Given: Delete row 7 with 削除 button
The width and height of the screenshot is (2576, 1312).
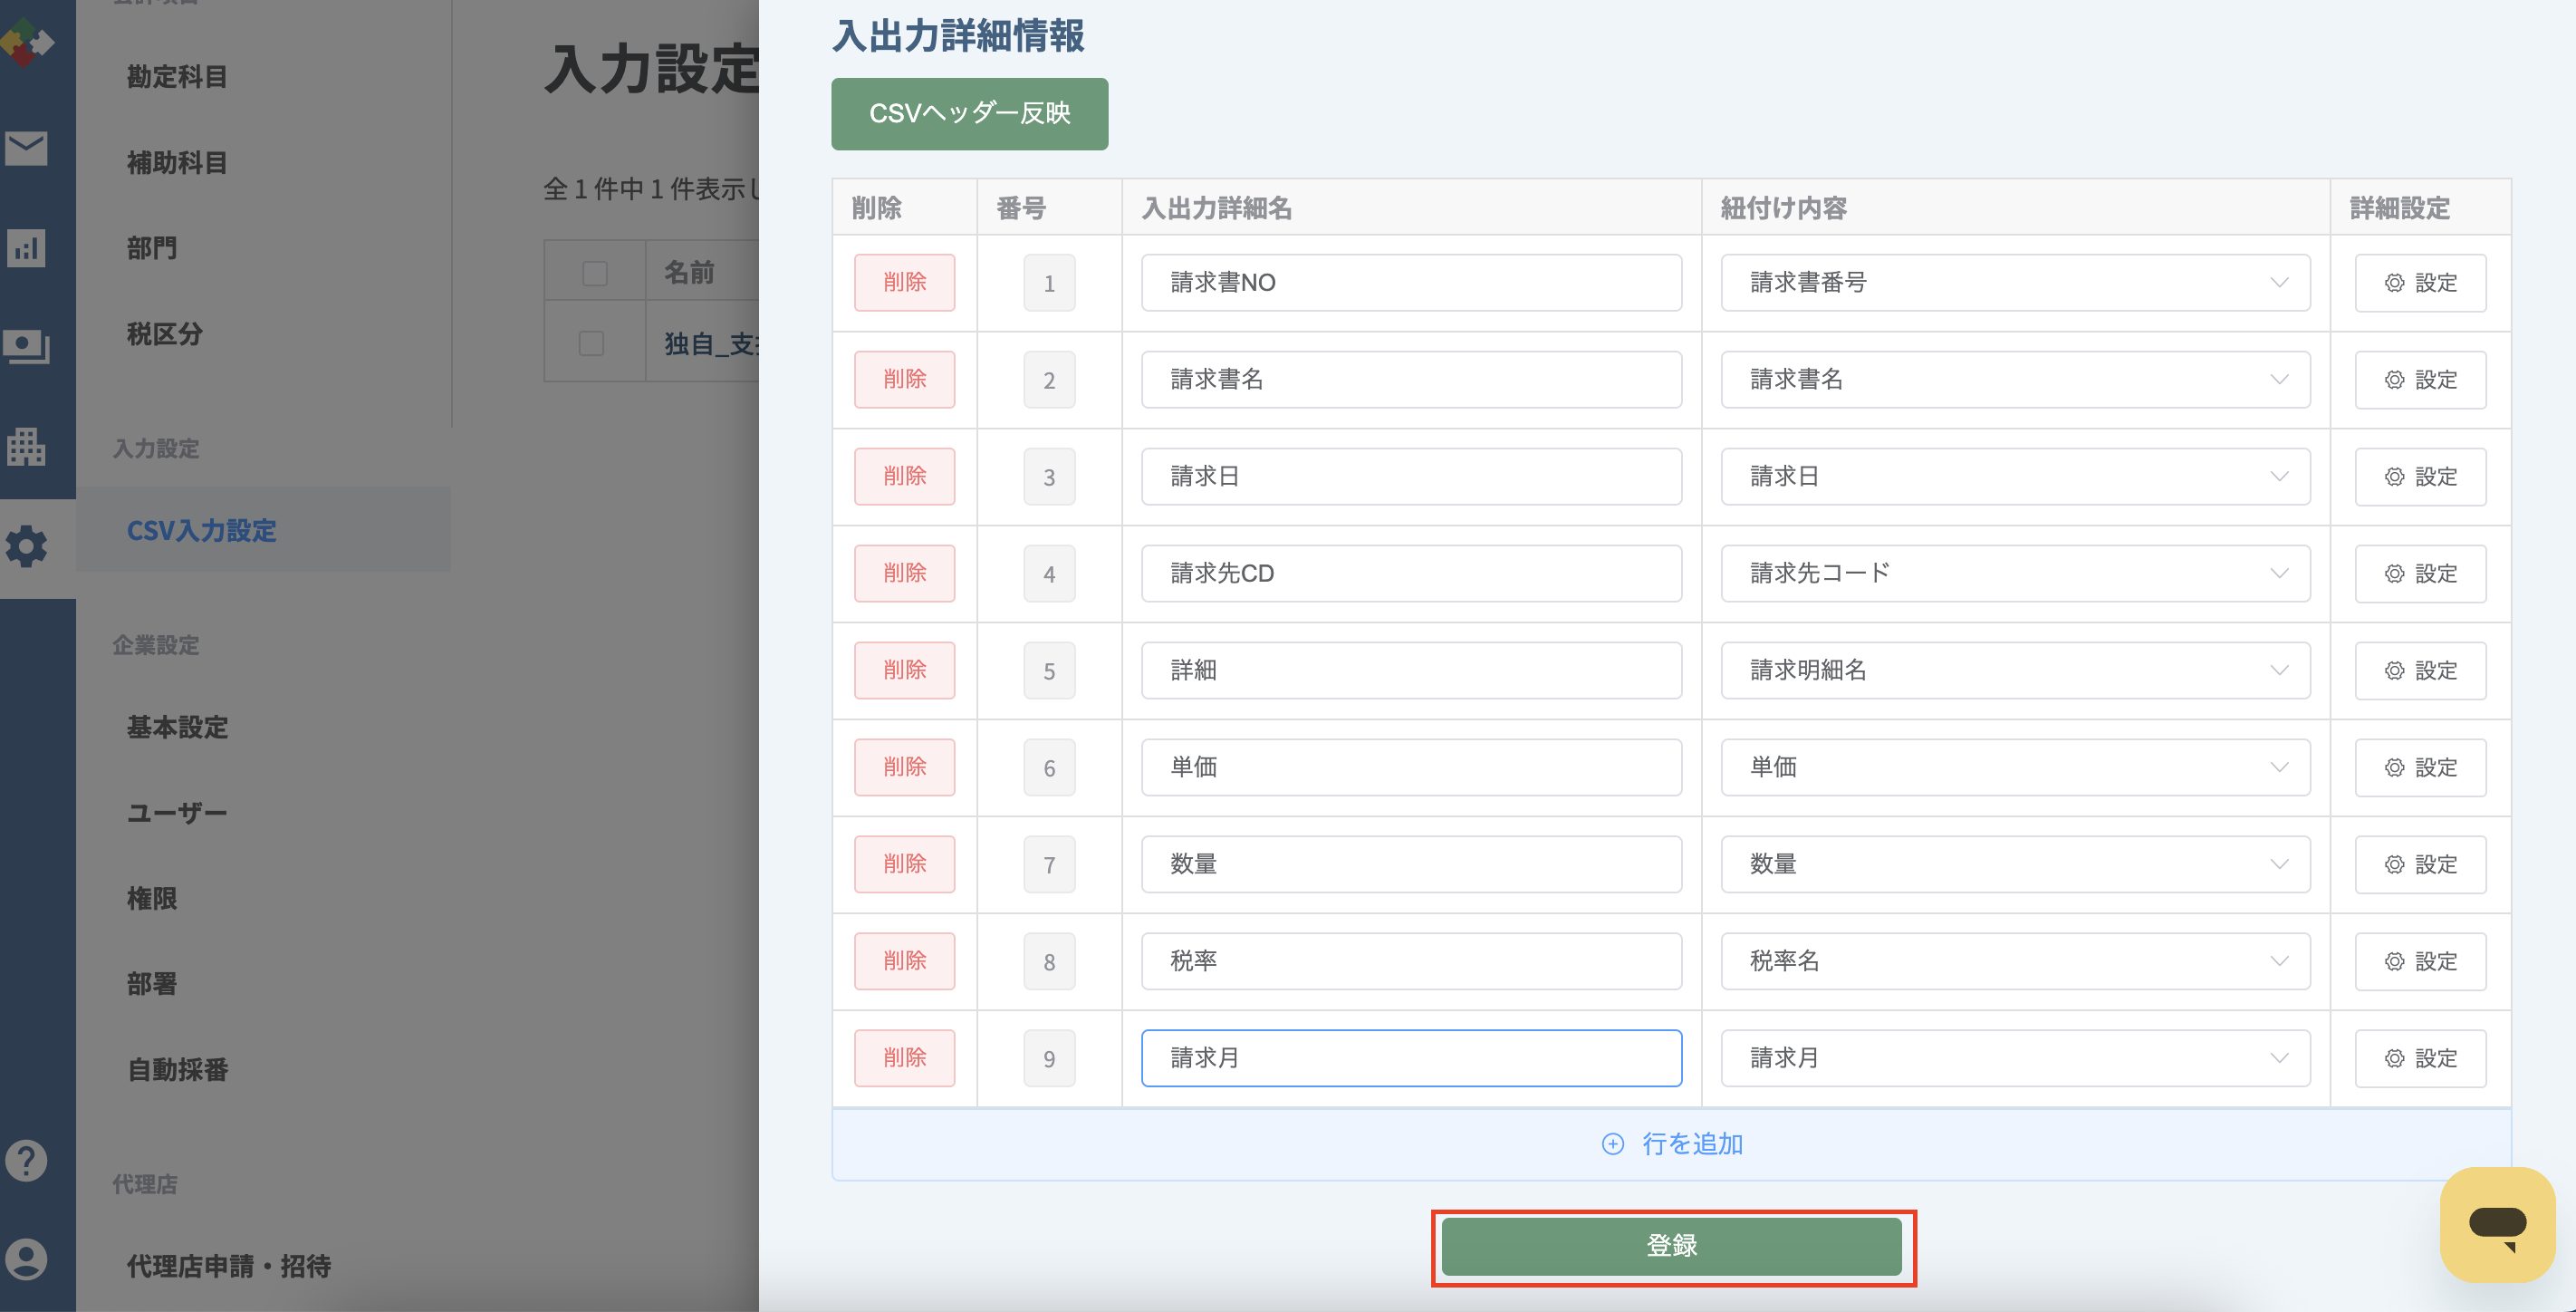Looking at the screenshot, I should (x=904, y=865).
